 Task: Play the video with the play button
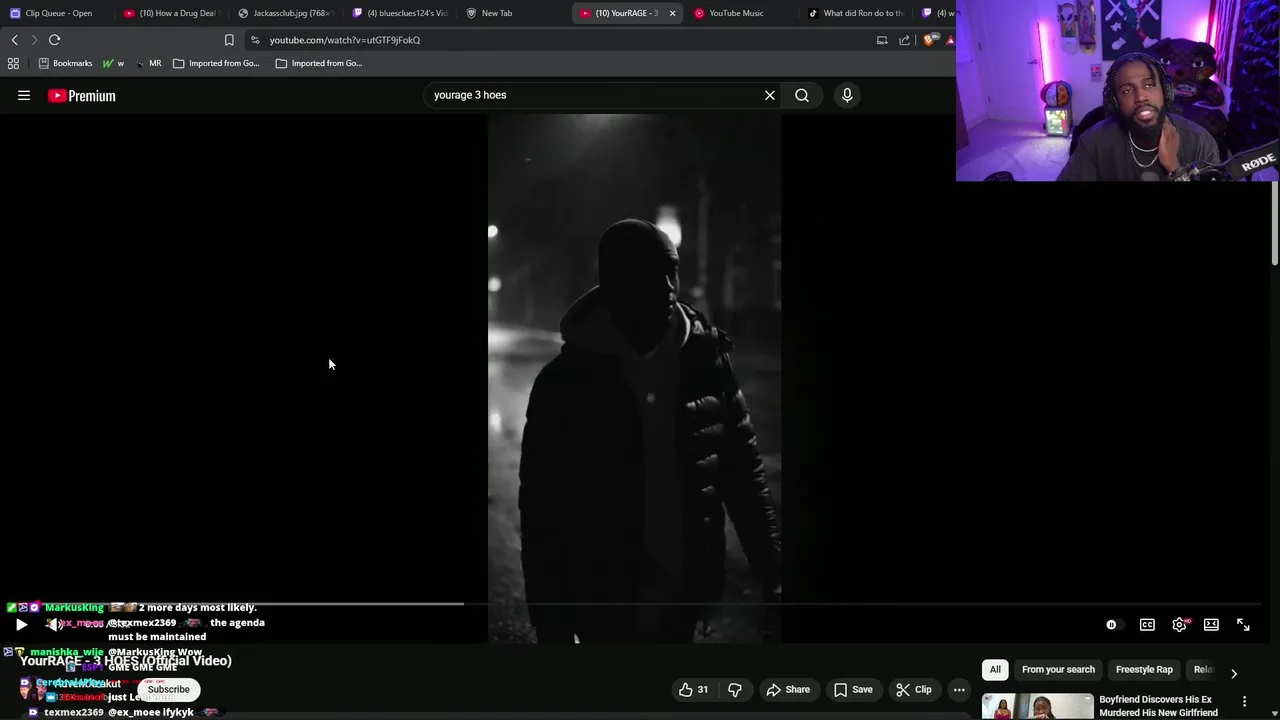[21, 624]
